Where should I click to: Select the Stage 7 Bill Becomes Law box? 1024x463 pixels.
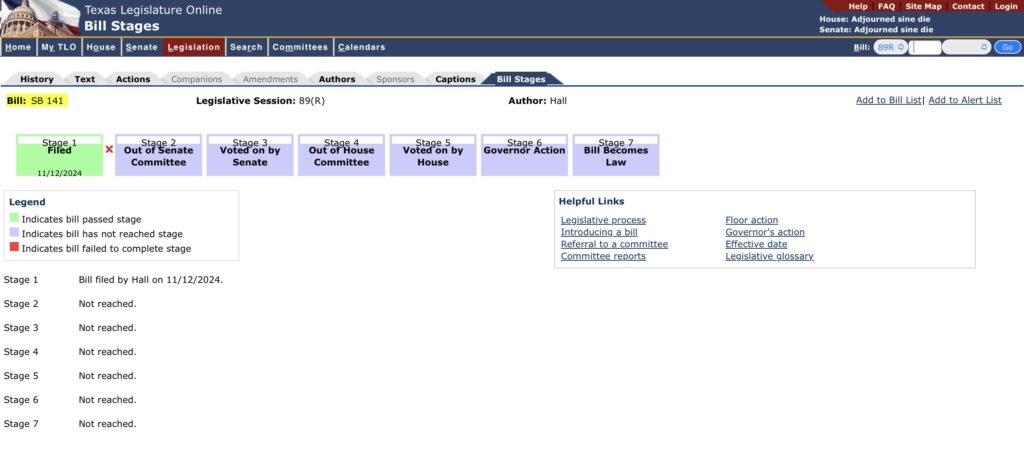[x=615, y=155]
